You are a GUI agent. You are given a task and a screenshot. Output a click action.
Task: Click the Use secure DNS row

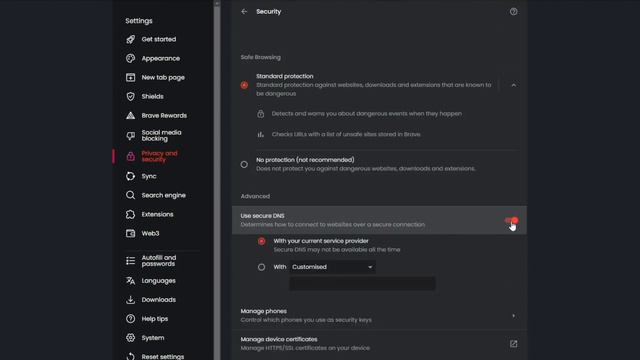(x=379, y=220)
